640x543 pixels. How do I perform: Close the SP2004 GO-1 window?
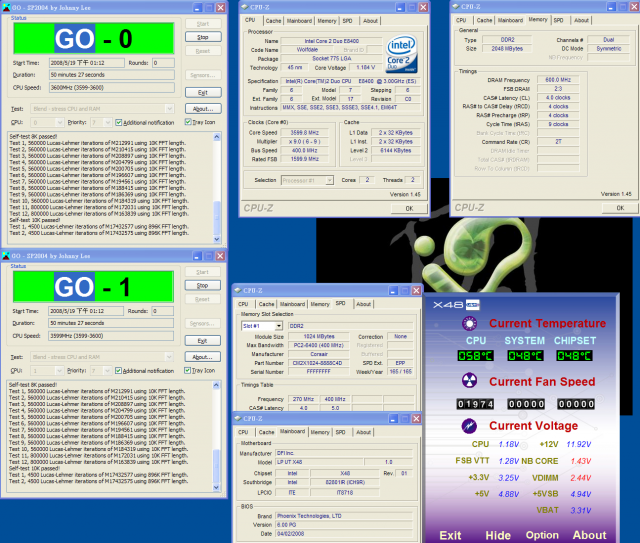(220, 256)
